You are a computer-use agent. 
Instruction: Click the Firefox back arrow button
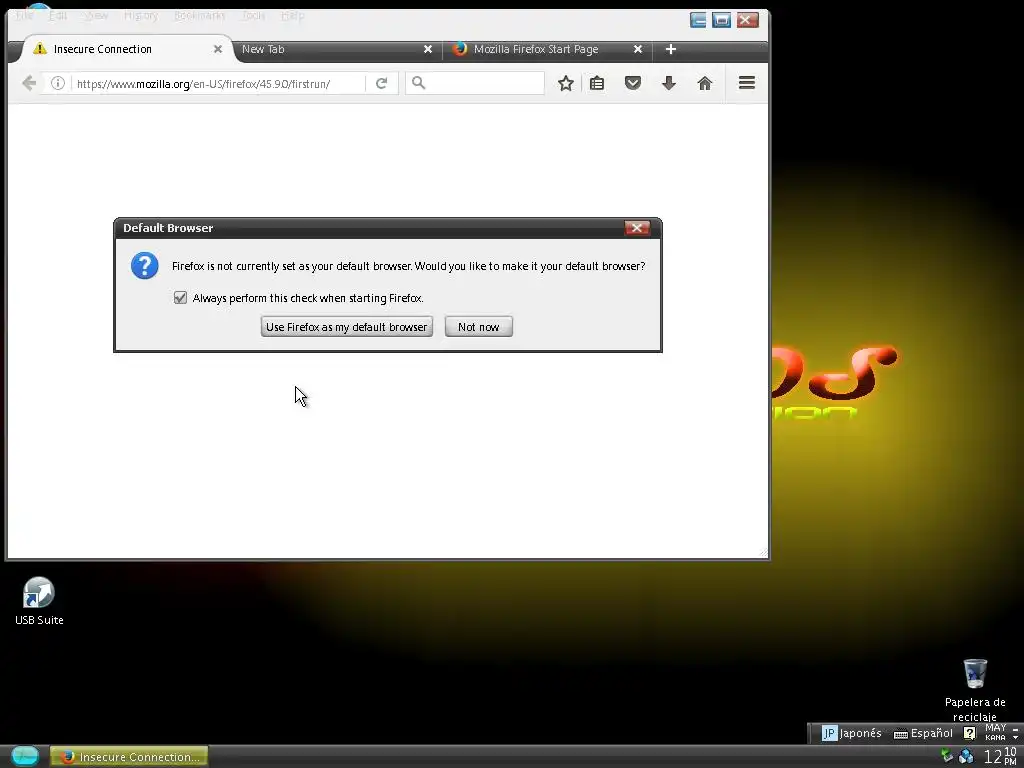click(29, 83)
